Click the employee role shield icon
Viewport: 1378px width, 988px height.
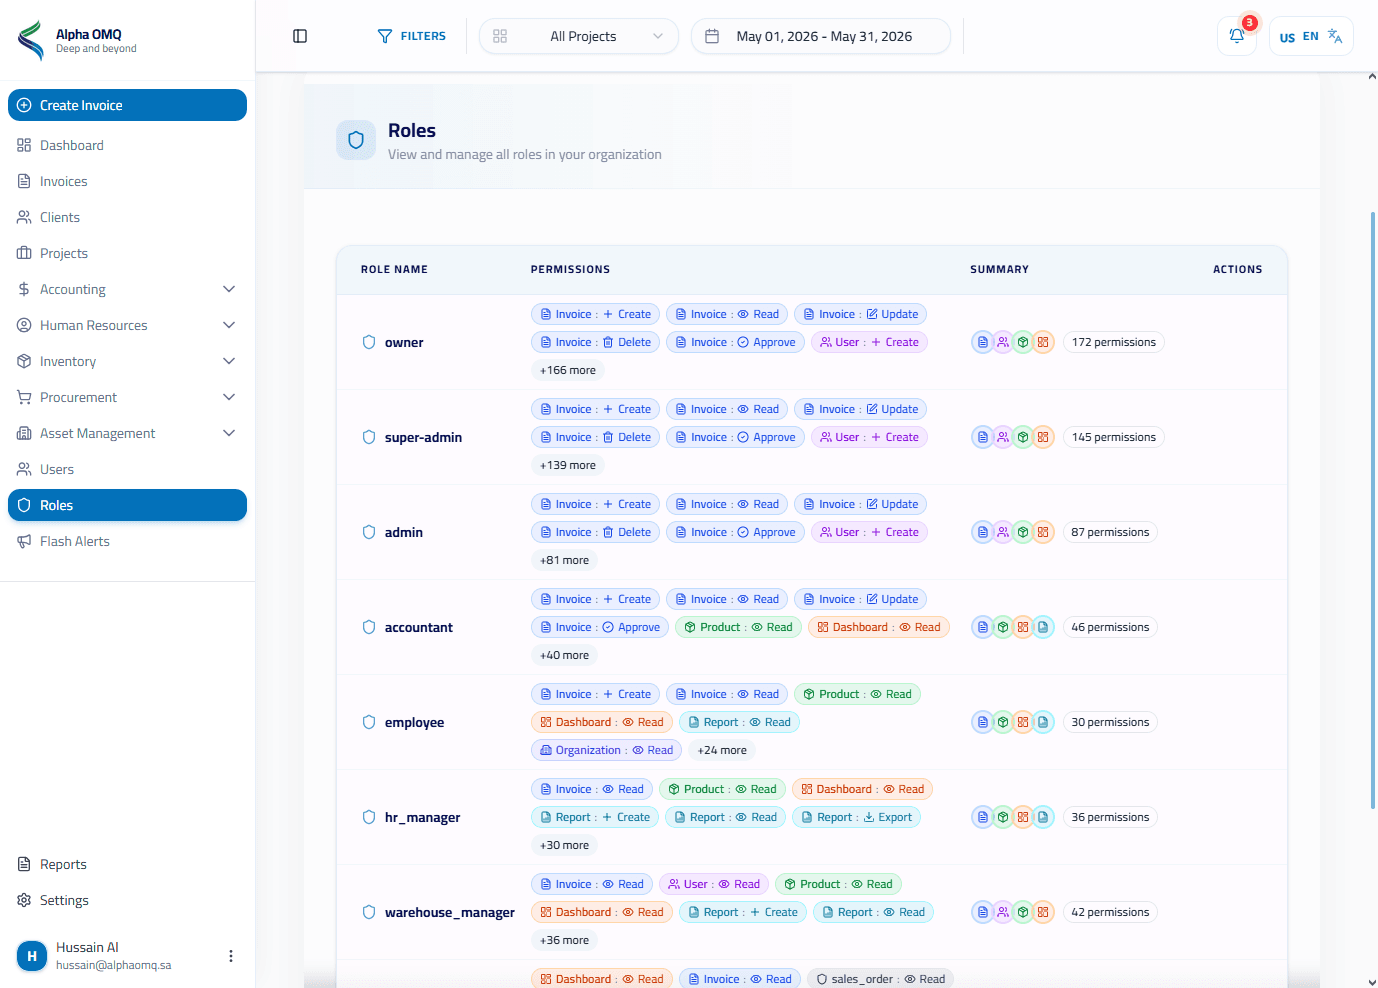click(x=369, y=722)
